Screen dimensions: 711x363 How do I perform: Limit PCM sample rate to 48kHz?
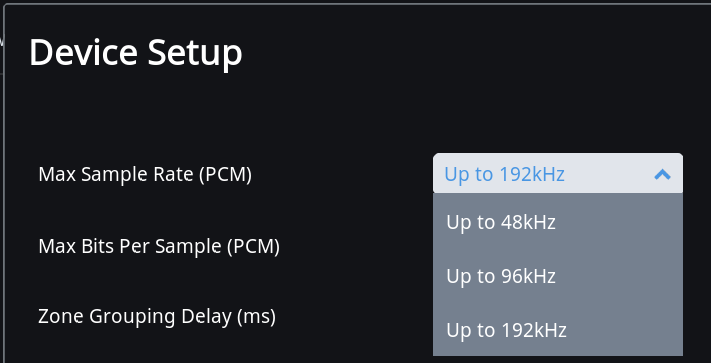pos(558,222)
